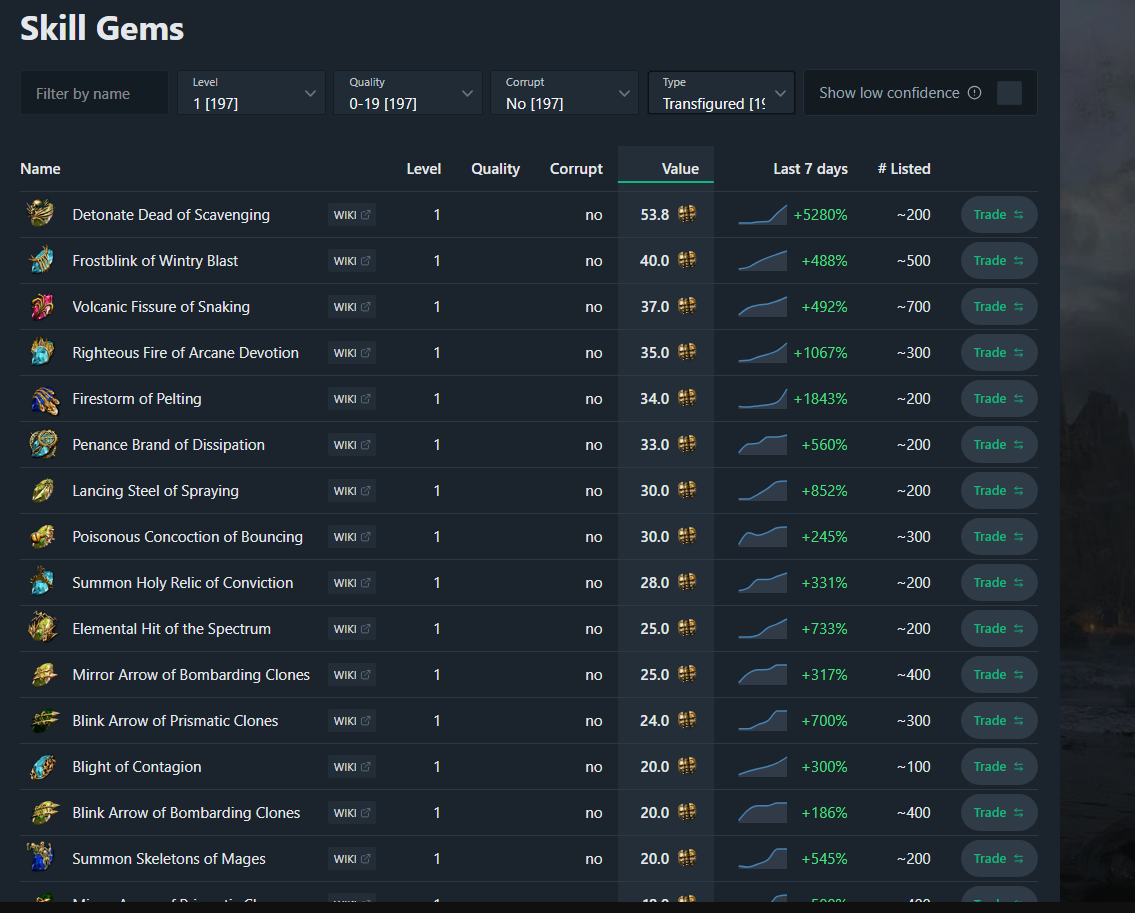This screenshot has height=913, width=1135.
Task: Click the Blight of Contagion gem icon
Action: click(x=43, y=767)
